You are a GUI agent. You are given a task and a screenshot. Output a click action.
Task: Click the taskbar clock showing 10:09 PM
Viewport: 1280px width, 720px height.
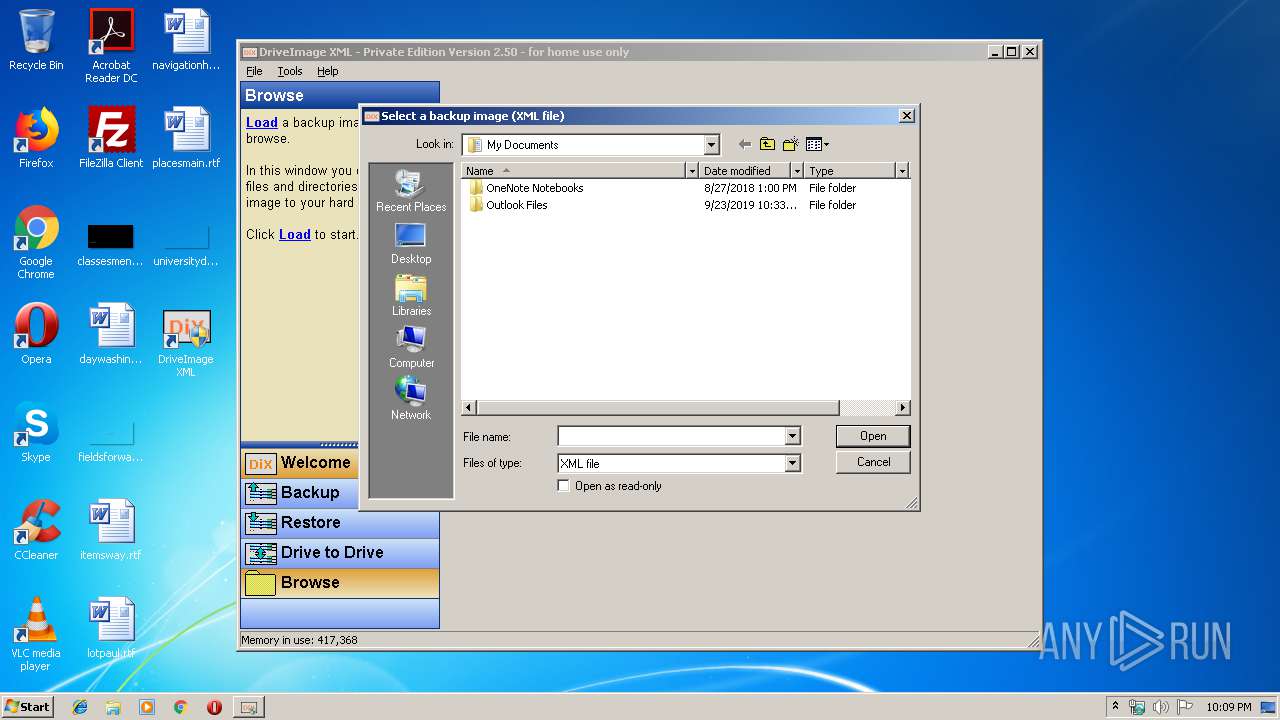click(x=1229, y=707)
